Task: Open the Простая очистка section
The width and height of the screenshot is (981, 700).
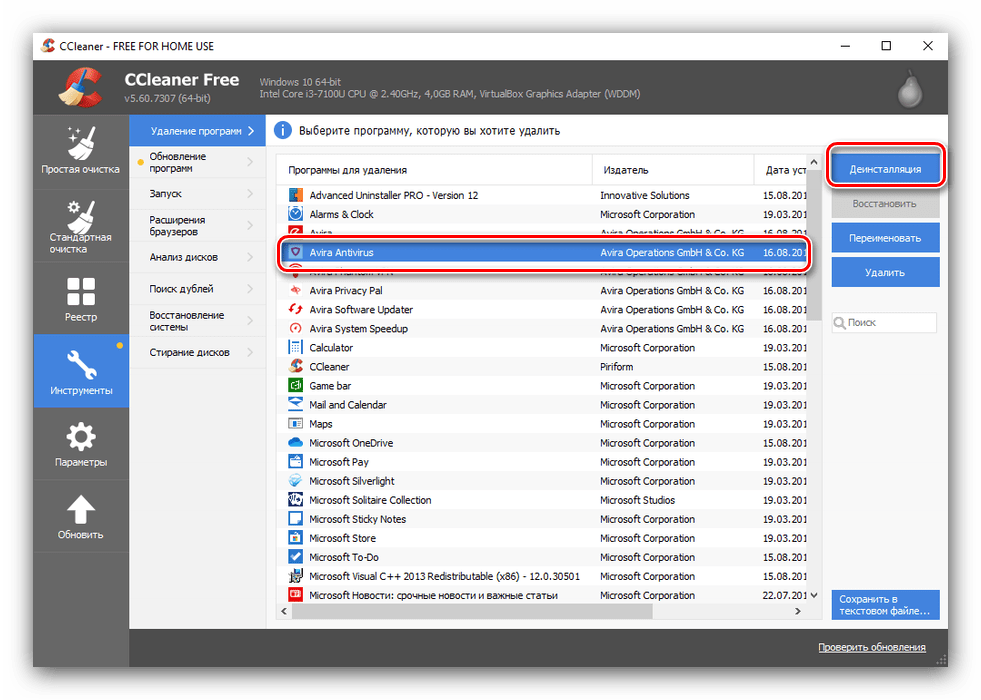Action: 80,150
